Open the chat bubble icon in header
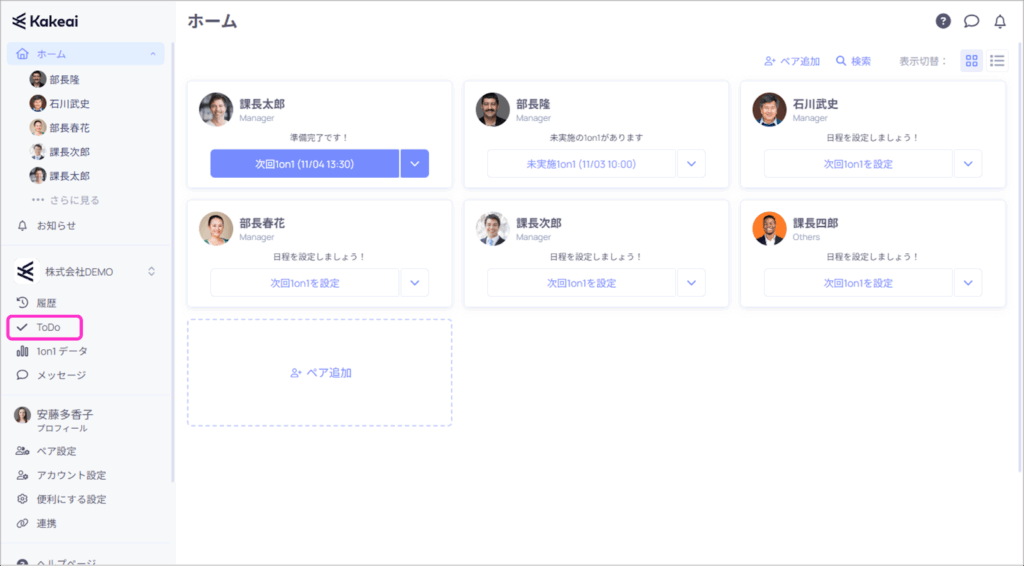The height and width of the screenshot is (566, 1024). coord(971,21)
